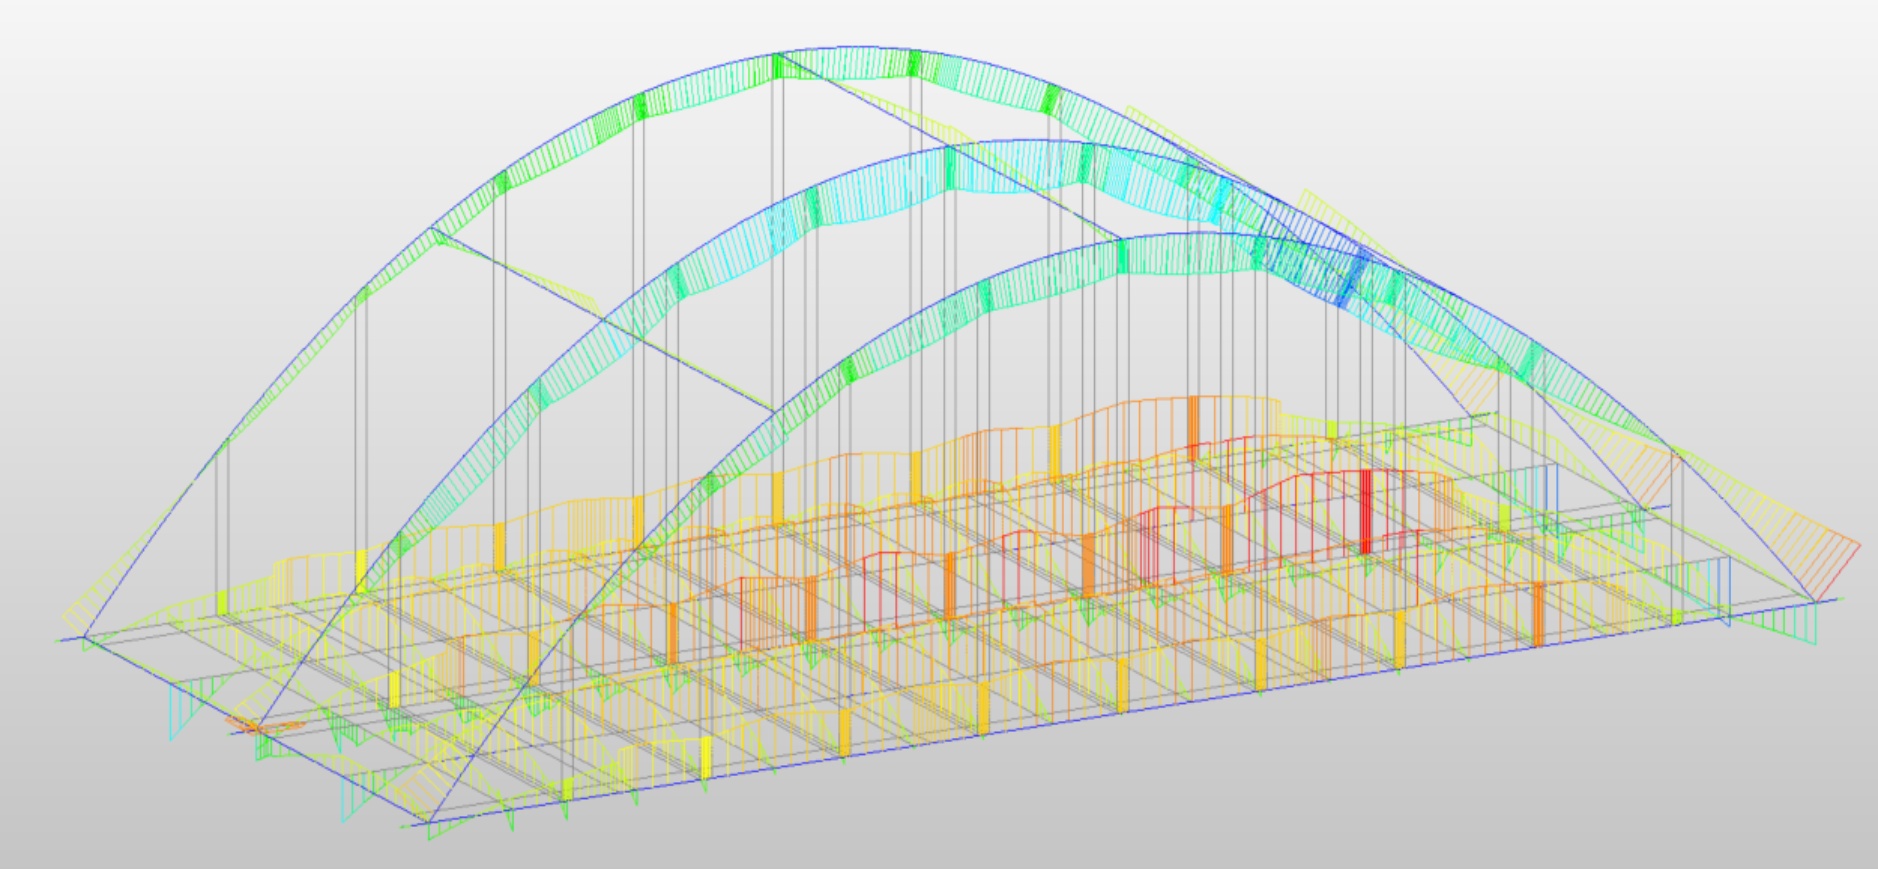Screen dimensions: 1878x869
Task: Pick the thick orange bar on rear girder peak
Action: click(1192, 420)
